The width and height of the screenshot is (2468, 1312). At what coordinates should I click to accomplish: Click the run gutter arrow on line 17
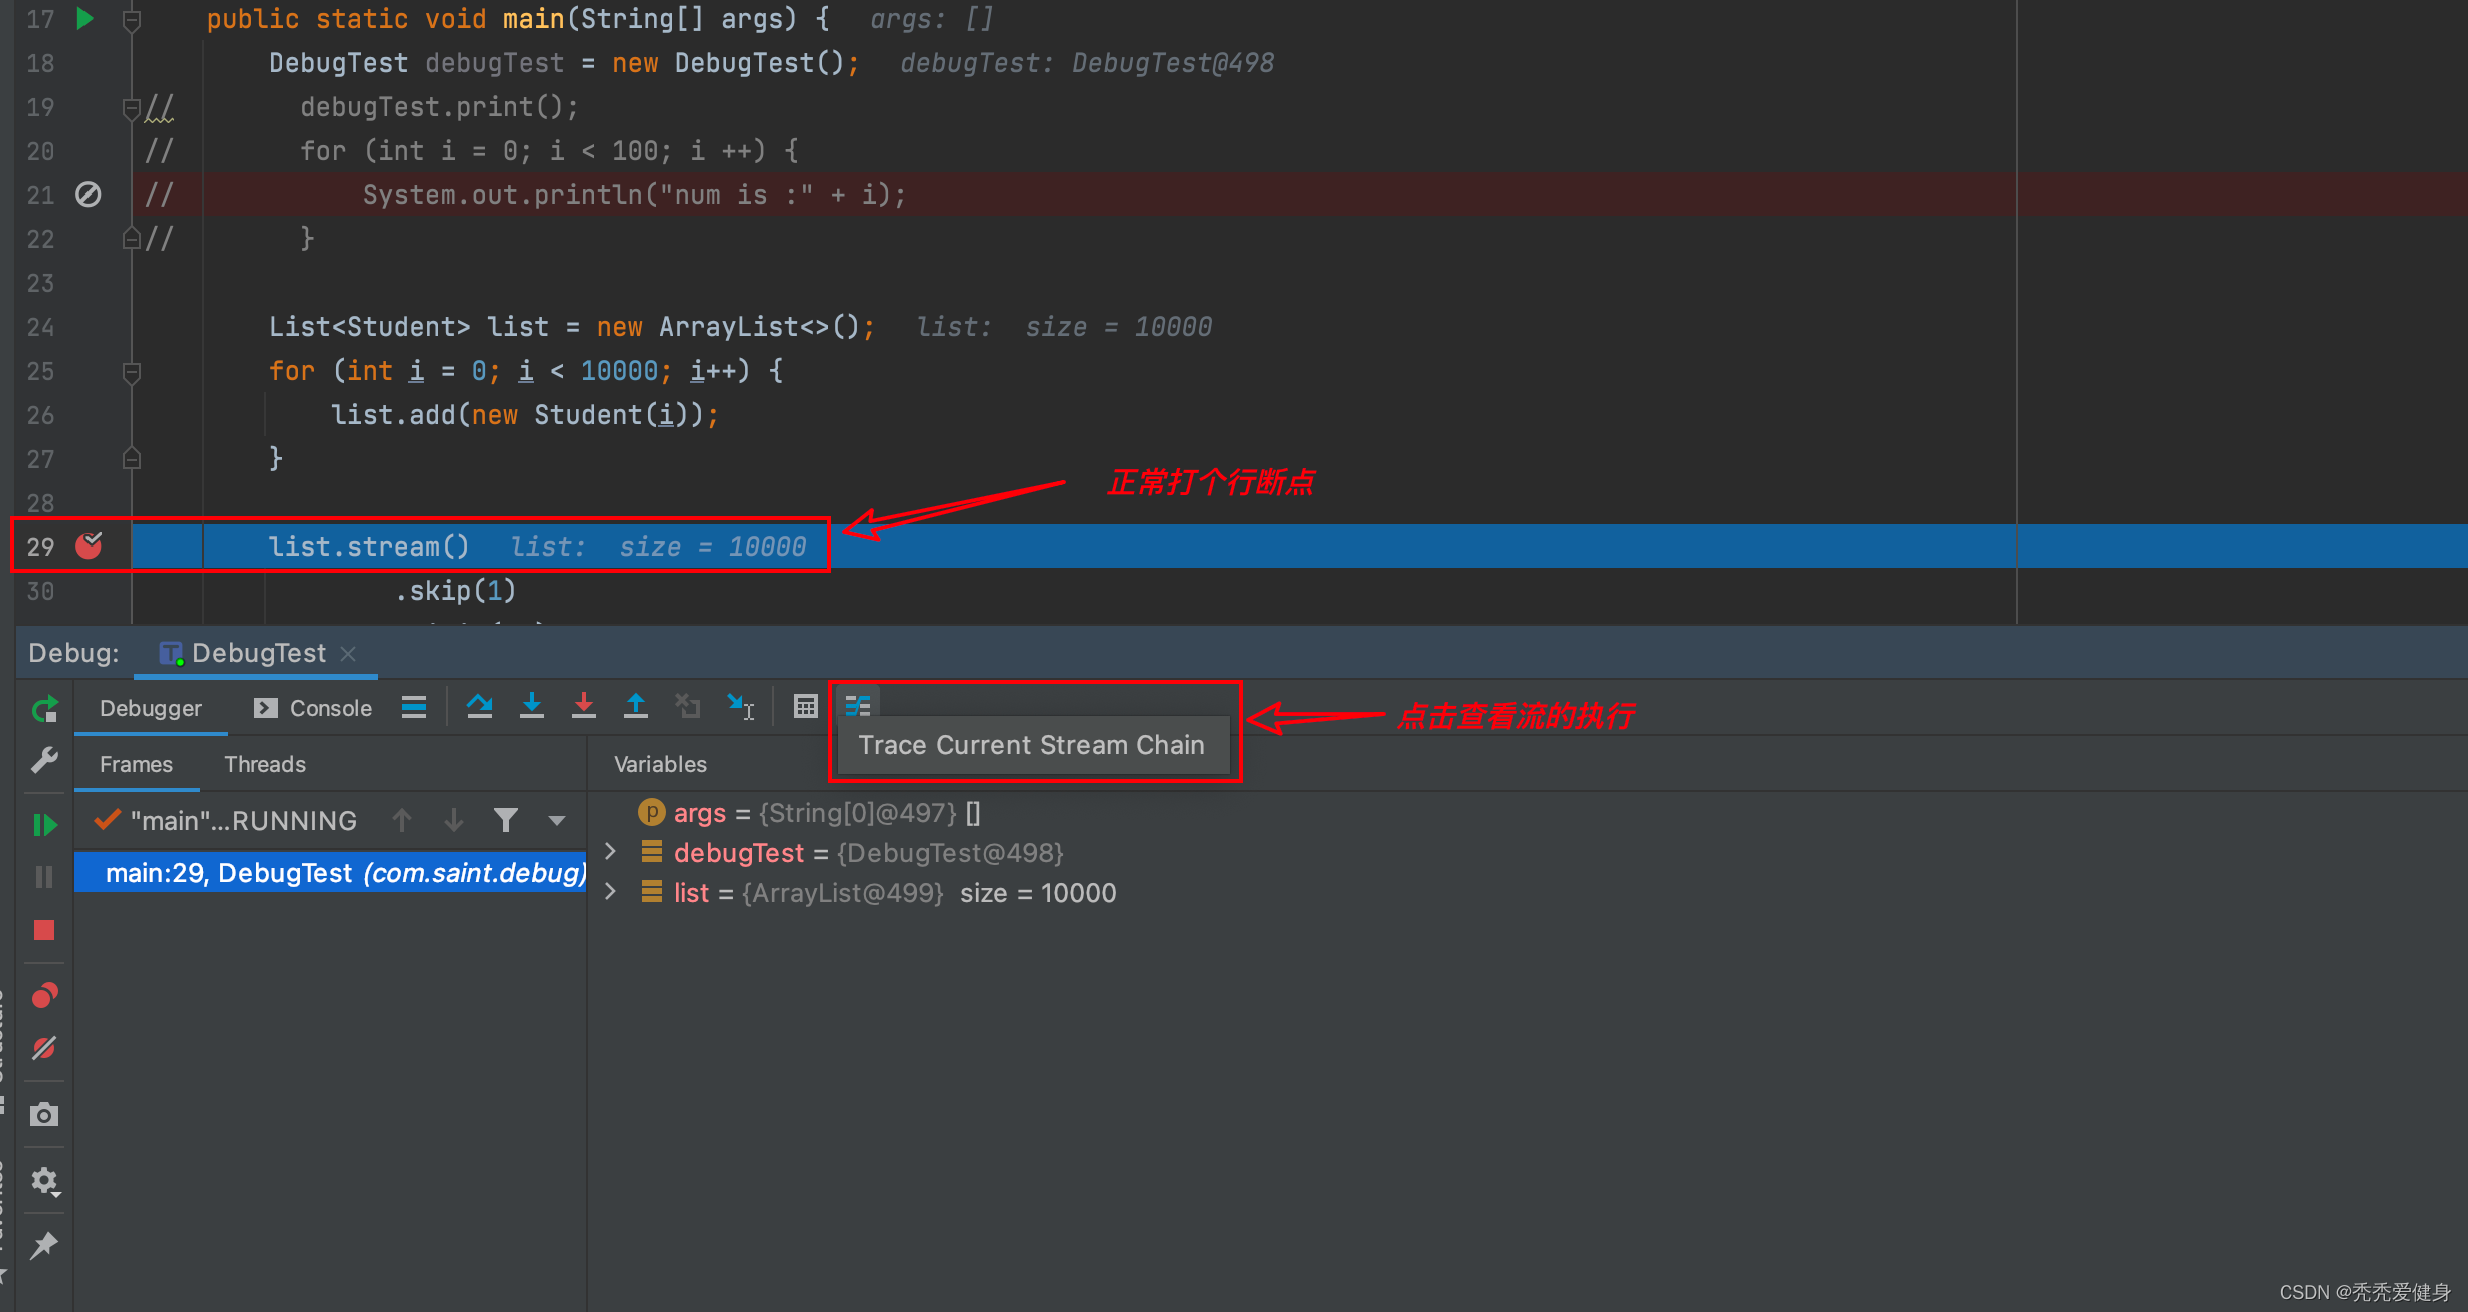(x=85, y=18)
